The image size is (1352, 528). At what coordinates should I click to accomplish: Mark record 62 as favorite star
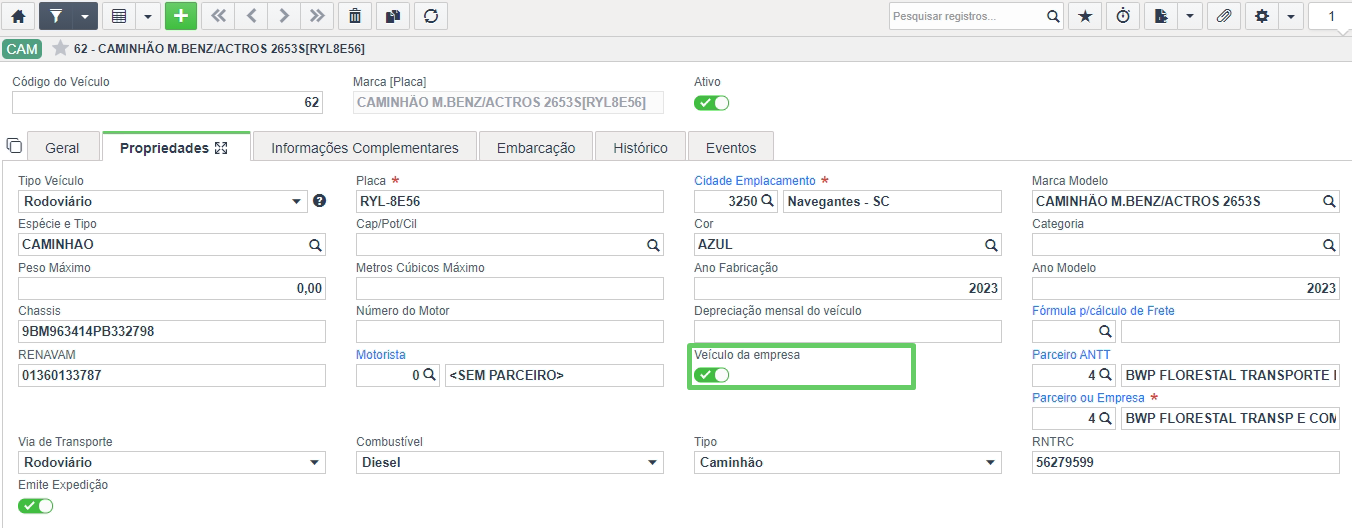tap(60, 48)
